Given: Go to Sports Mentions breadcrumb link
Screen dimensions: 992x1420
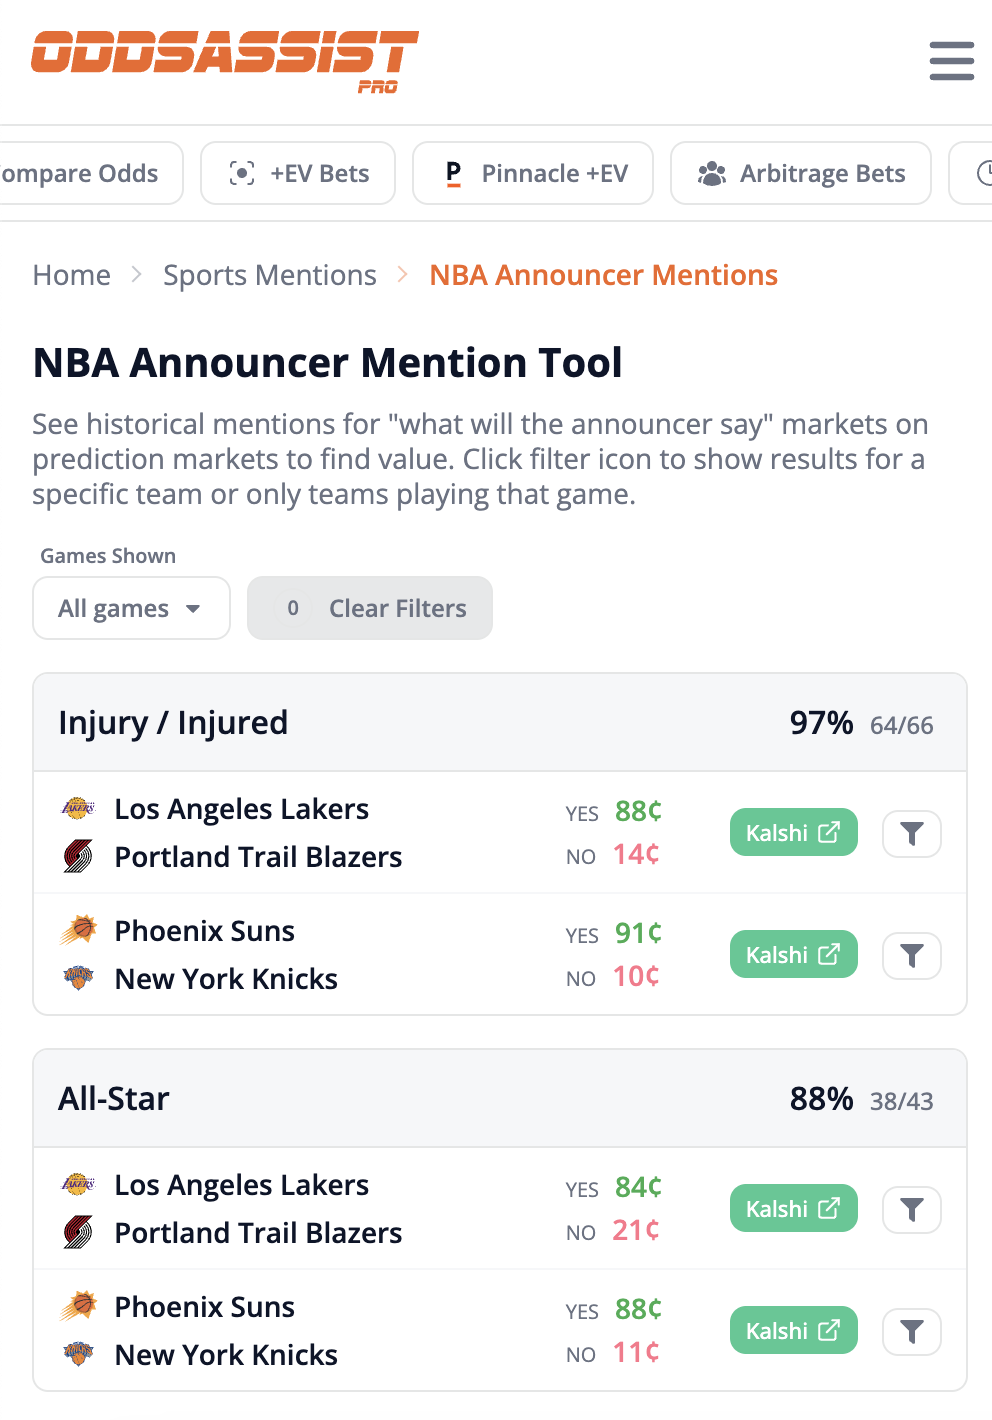Looking at the screenshot, I should click(x=269, y=275).
